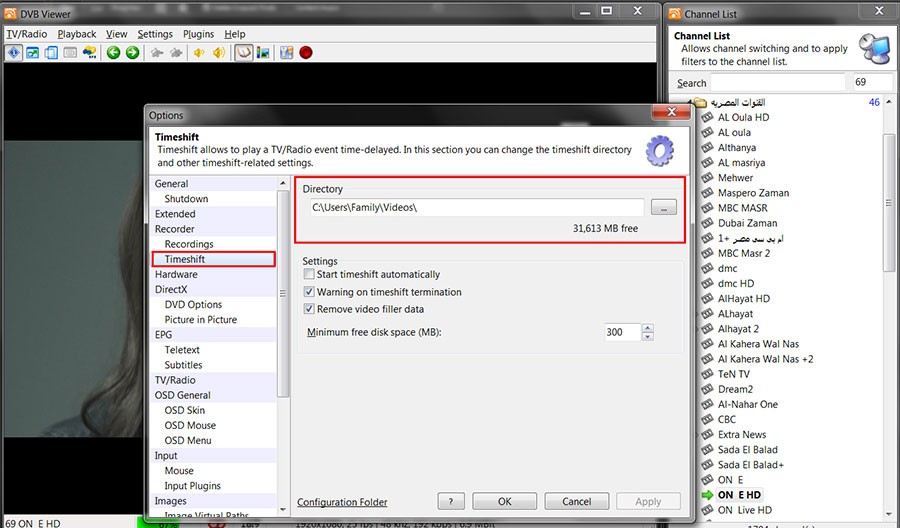Click the overlapping pages toolbar icon

tap(51, 53)
